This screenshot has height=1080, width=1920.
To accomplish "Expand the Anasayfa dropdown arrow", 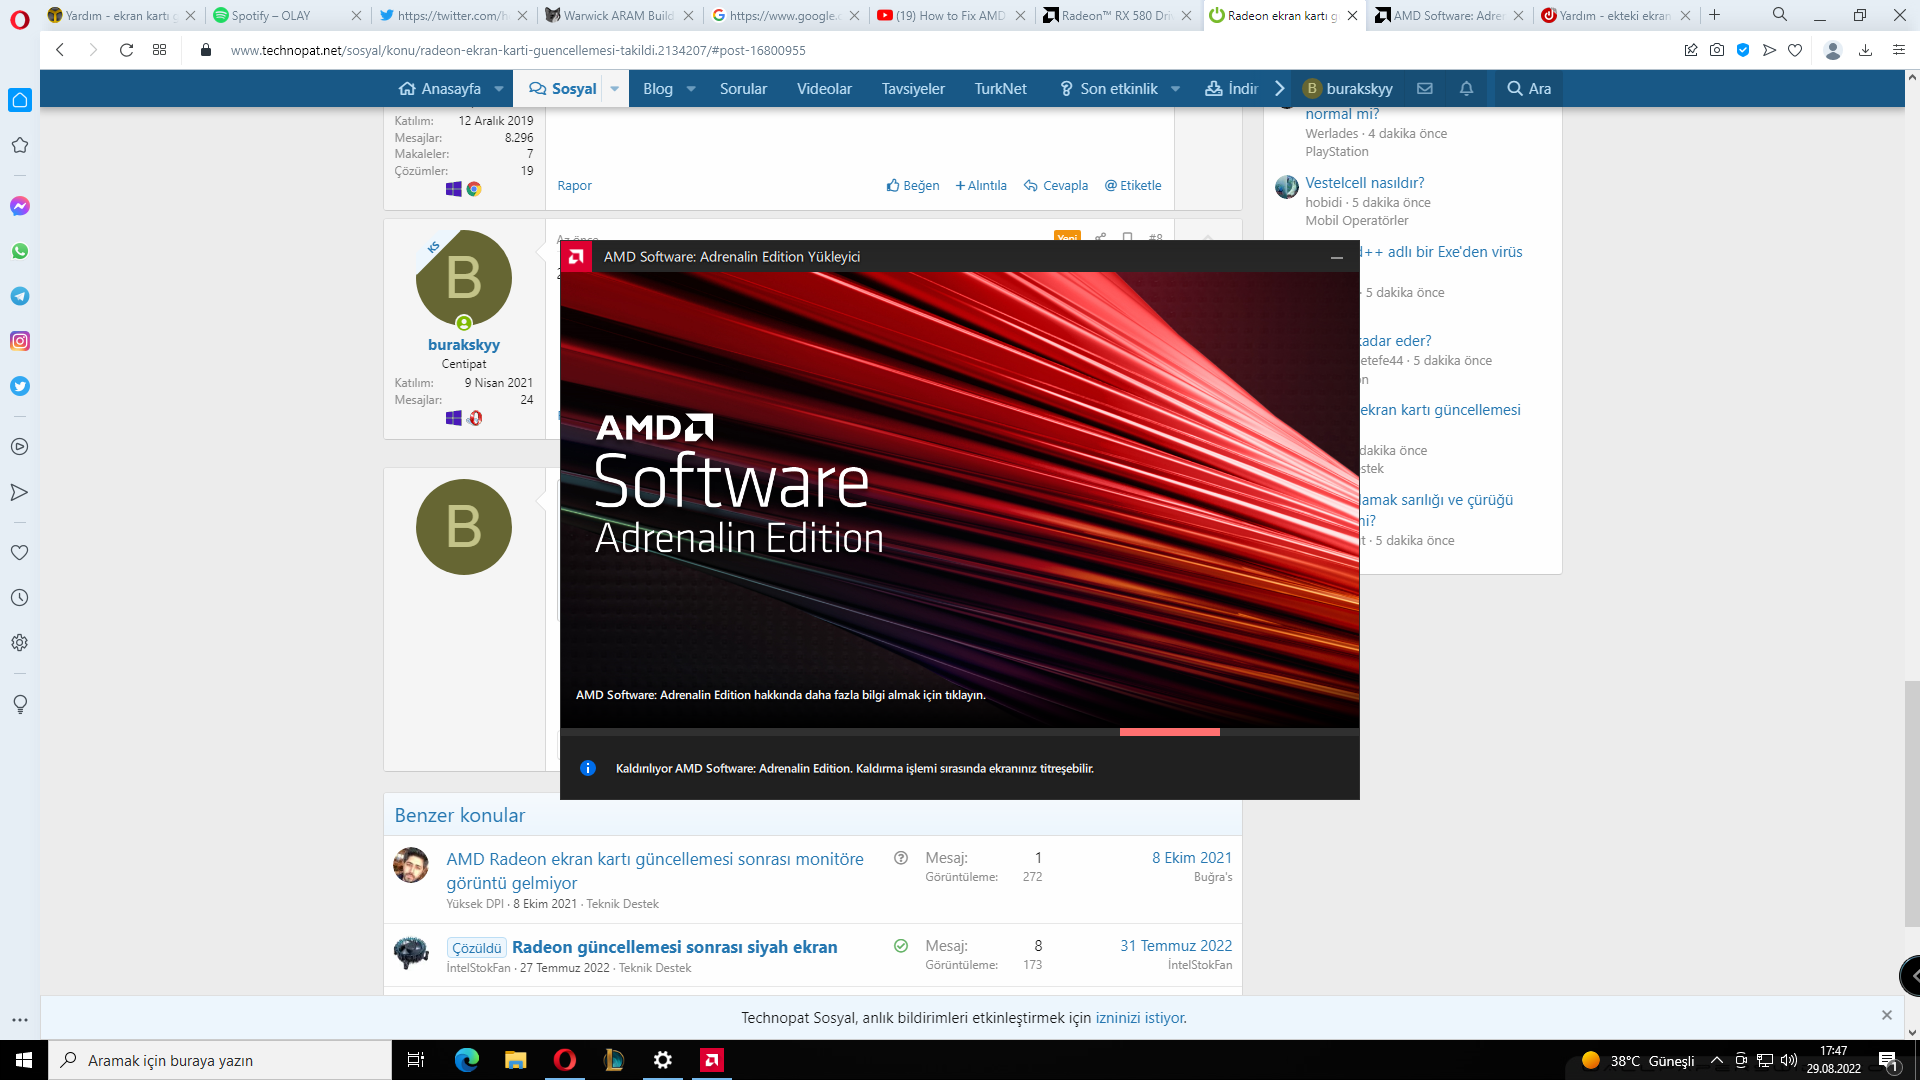I will pos(499,89).
